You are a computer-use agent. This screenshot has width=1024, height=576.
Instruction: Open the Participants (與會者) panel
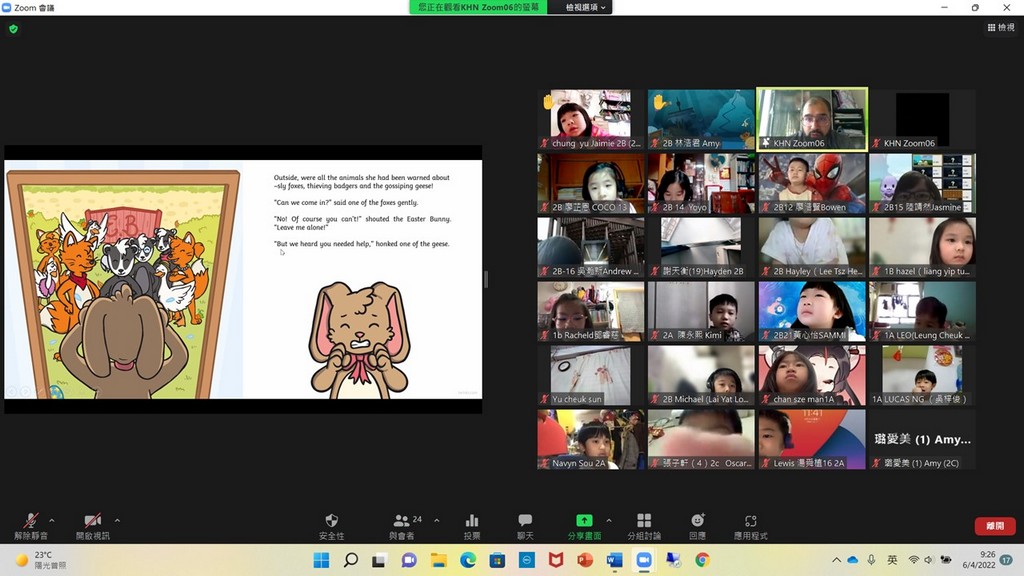[402, 526]
